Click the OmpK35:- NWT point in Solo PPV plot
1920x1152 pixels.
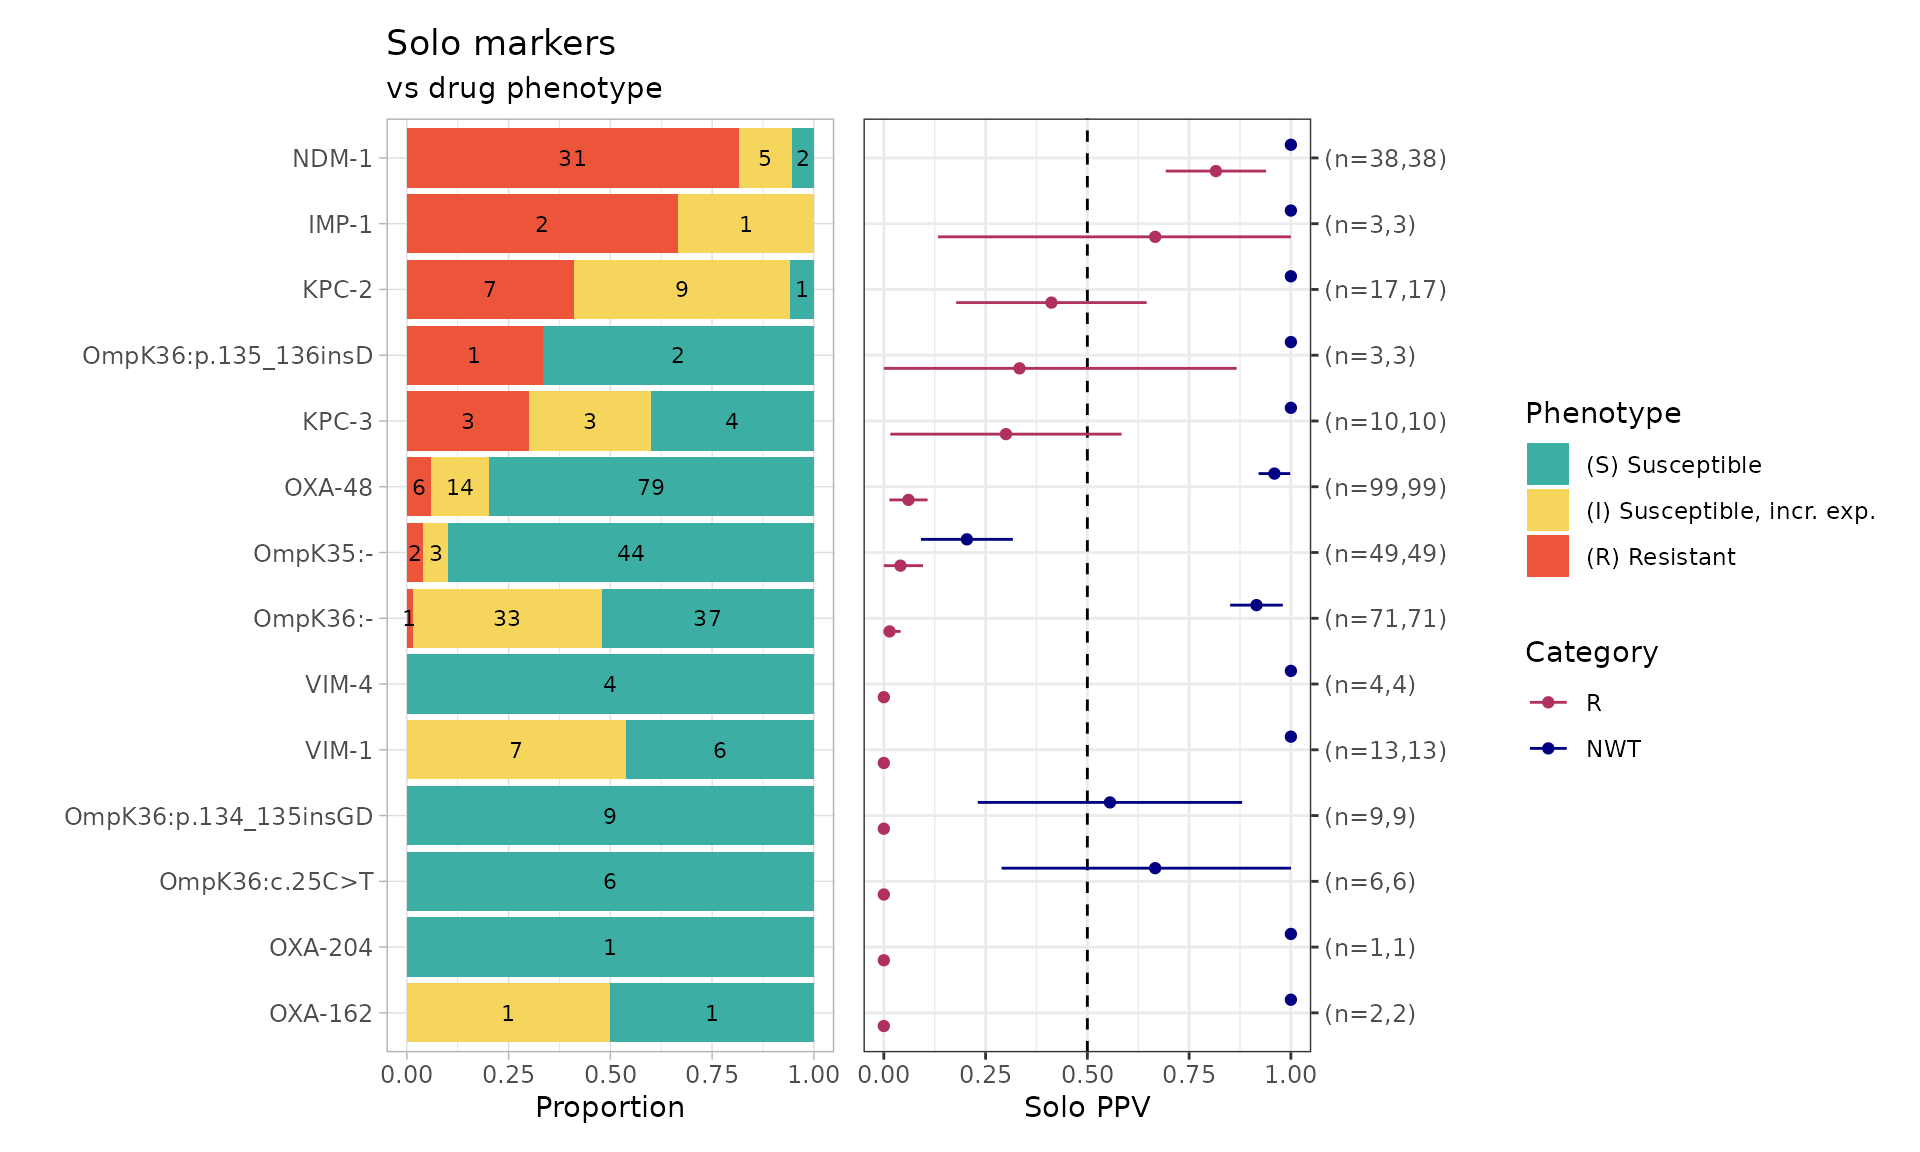(x=966, y=539)
